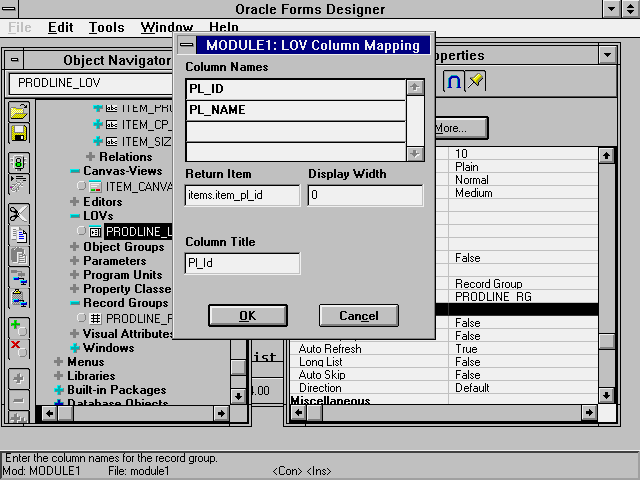This screenshot has height=480, width=640.
Task: Click the Open folder icon in Navigator toolbar
Action: click(x=19, y=110)
